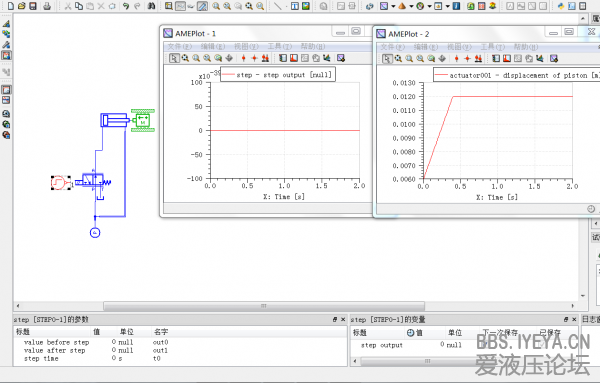Open dropdown arrow next to window icon
Image resolution: width=600 pixels, height=383 pixels.
coord(447,6)
